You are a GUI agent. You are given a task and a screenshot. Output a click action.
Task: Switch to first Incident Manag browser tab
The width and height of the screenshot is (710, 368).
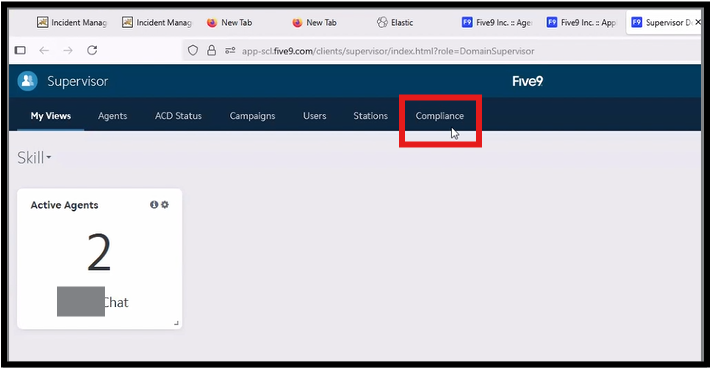[72, 22]
